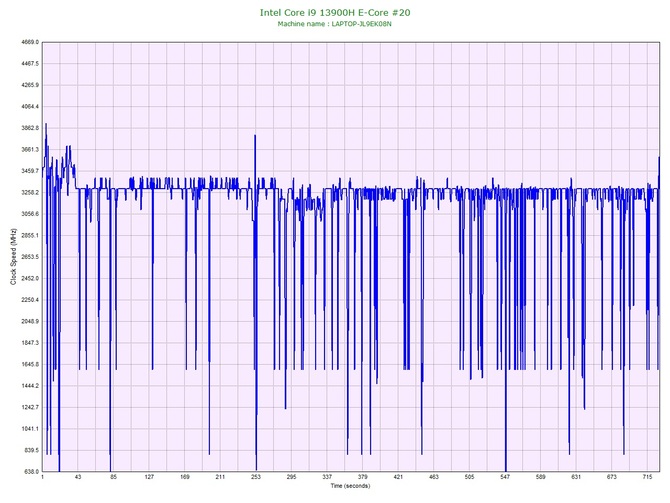Image resolution: width=670 pixels, height=503 pixels.
Task: Click the 3661.3 y-axis value
Action: (30, 150)
